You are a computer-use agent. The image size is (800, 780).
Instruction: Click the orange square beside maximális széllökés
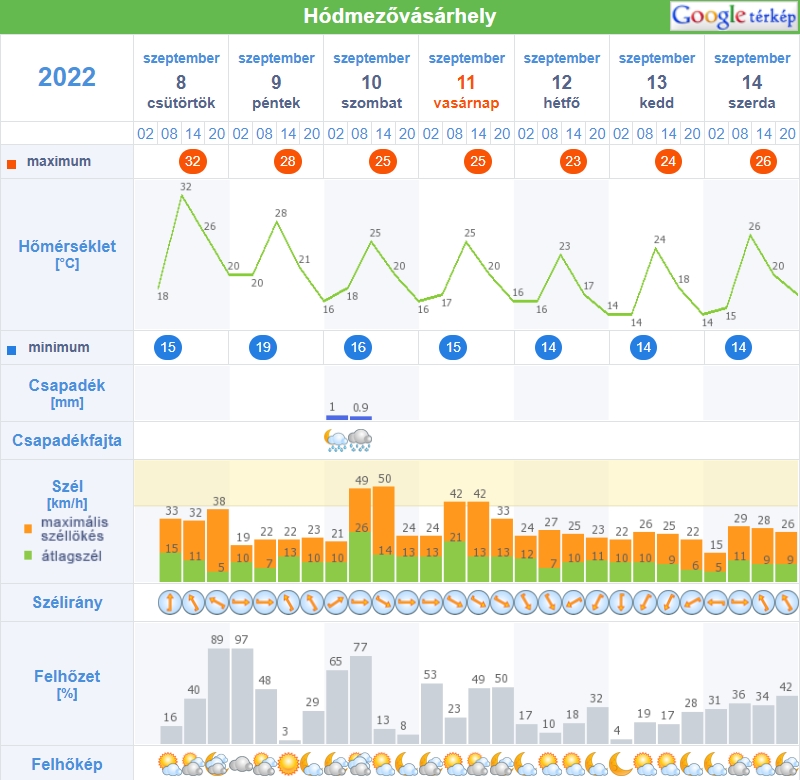(x=28, y=529)
